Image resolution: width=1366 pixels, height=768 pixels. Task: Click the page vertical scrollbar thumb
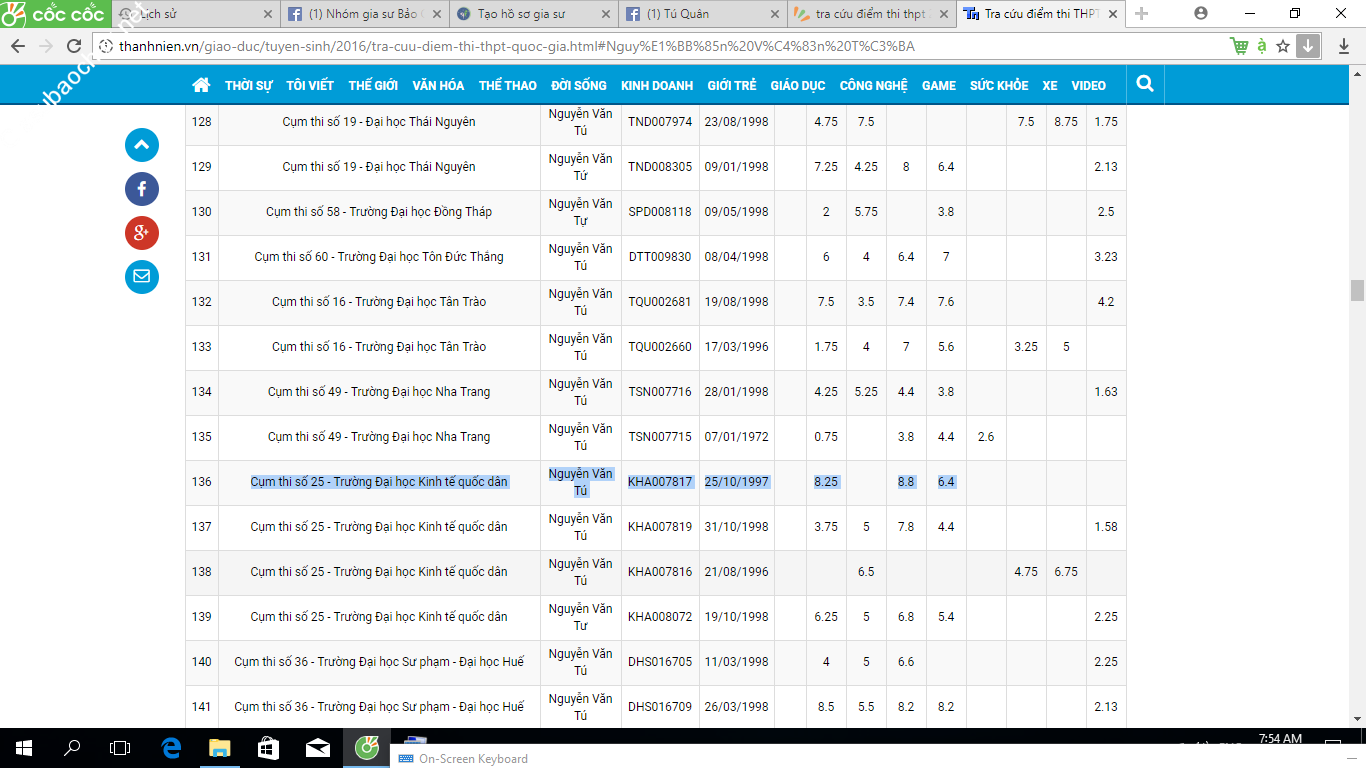tap(1357, 290)
